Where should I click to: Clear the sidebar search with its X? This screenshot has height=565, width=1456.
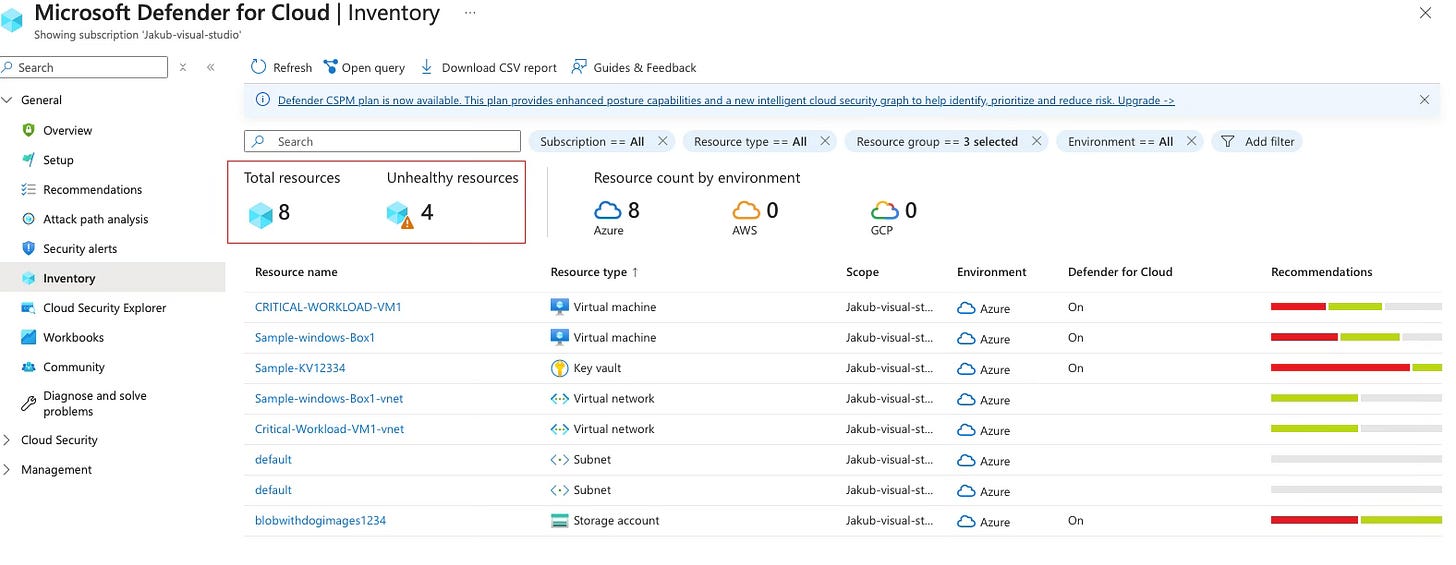click(183, 67)
